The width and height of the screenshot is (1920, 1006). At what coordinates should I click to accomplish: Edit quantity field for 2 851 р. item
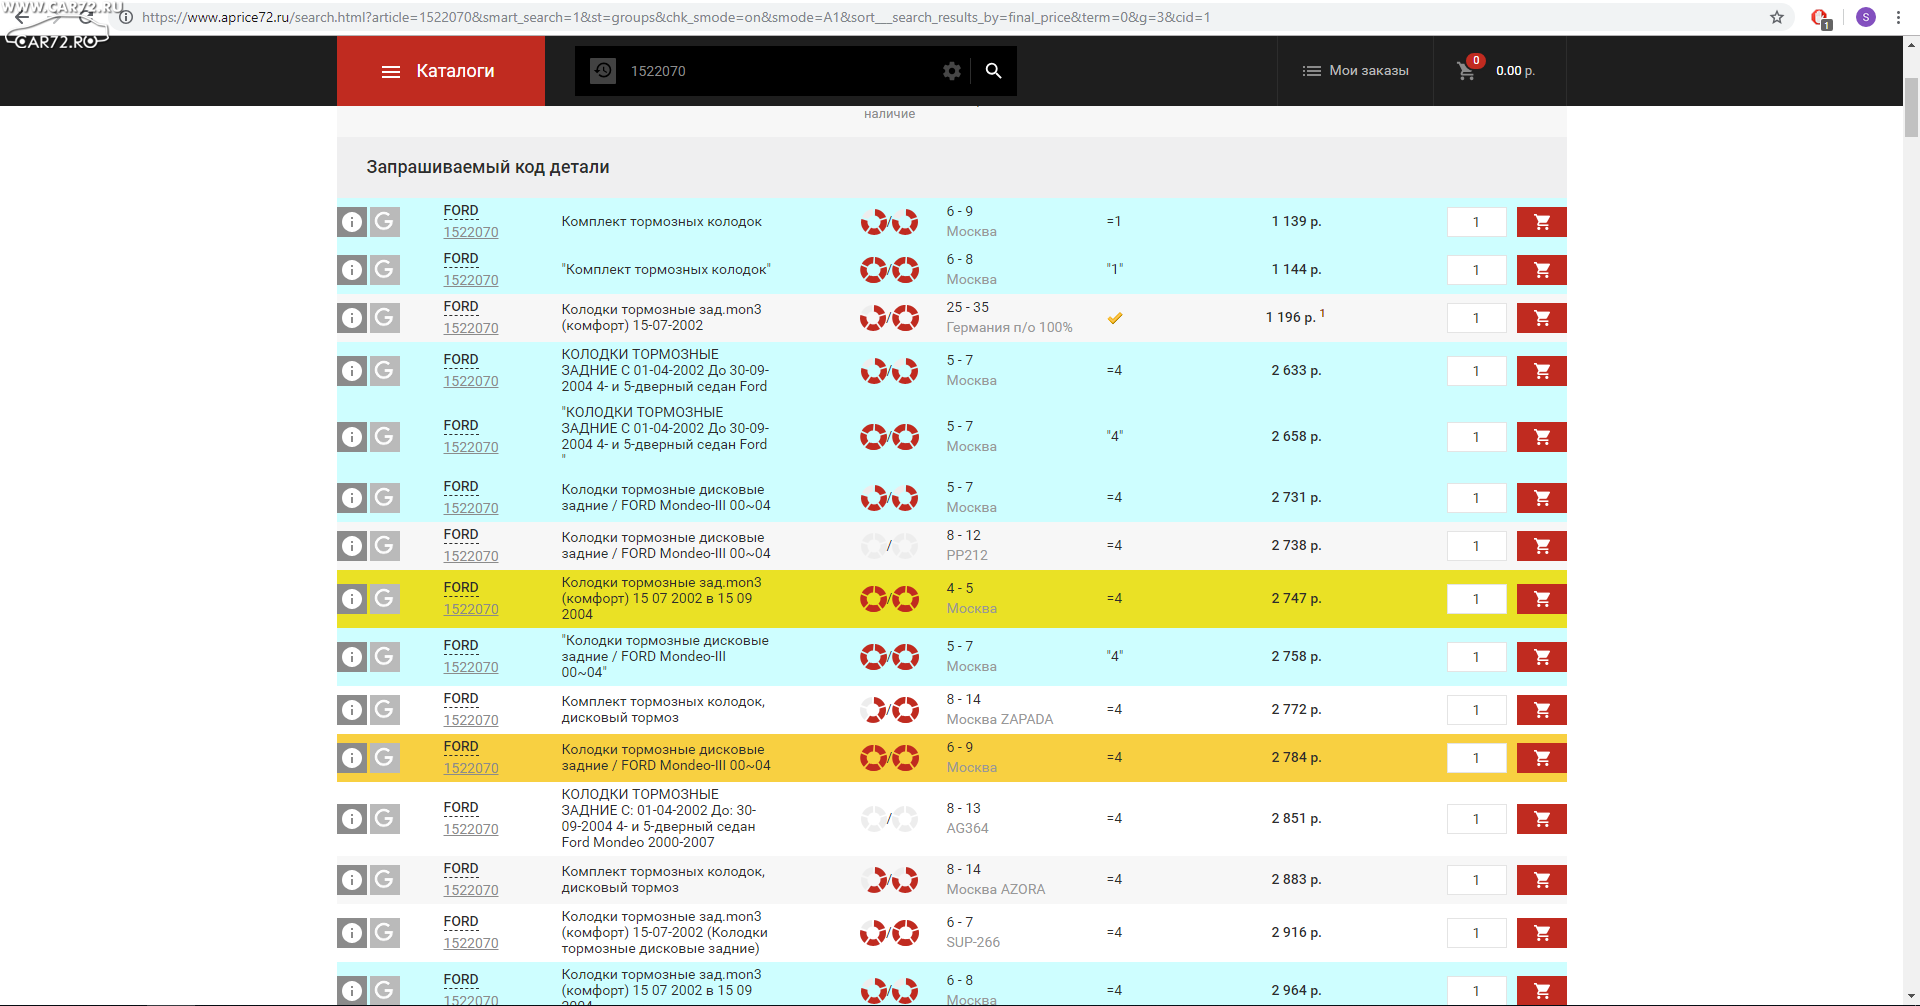click(x=1476, y=819)
